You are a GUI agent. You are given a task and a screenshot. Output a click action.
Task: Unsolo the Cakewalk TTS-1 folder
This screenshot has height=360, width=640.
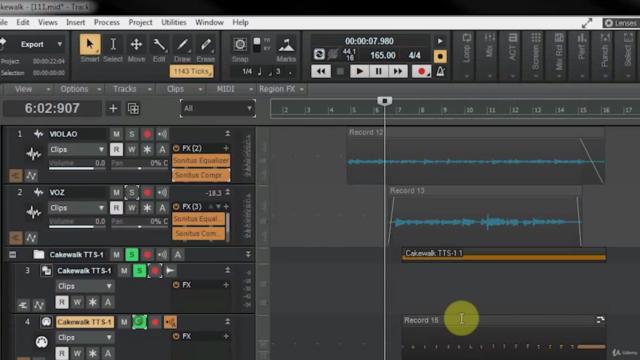point(131,255)
